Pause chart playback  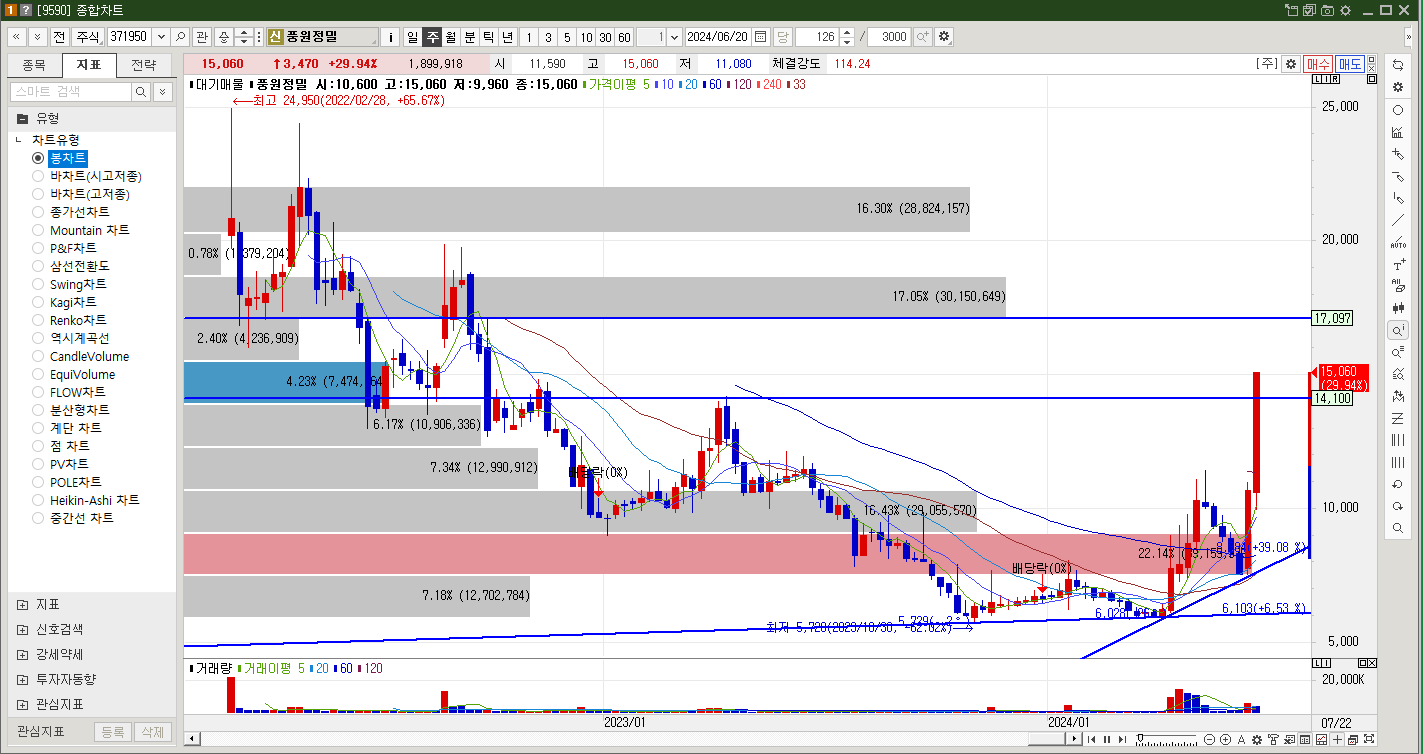click(1107, 739)
